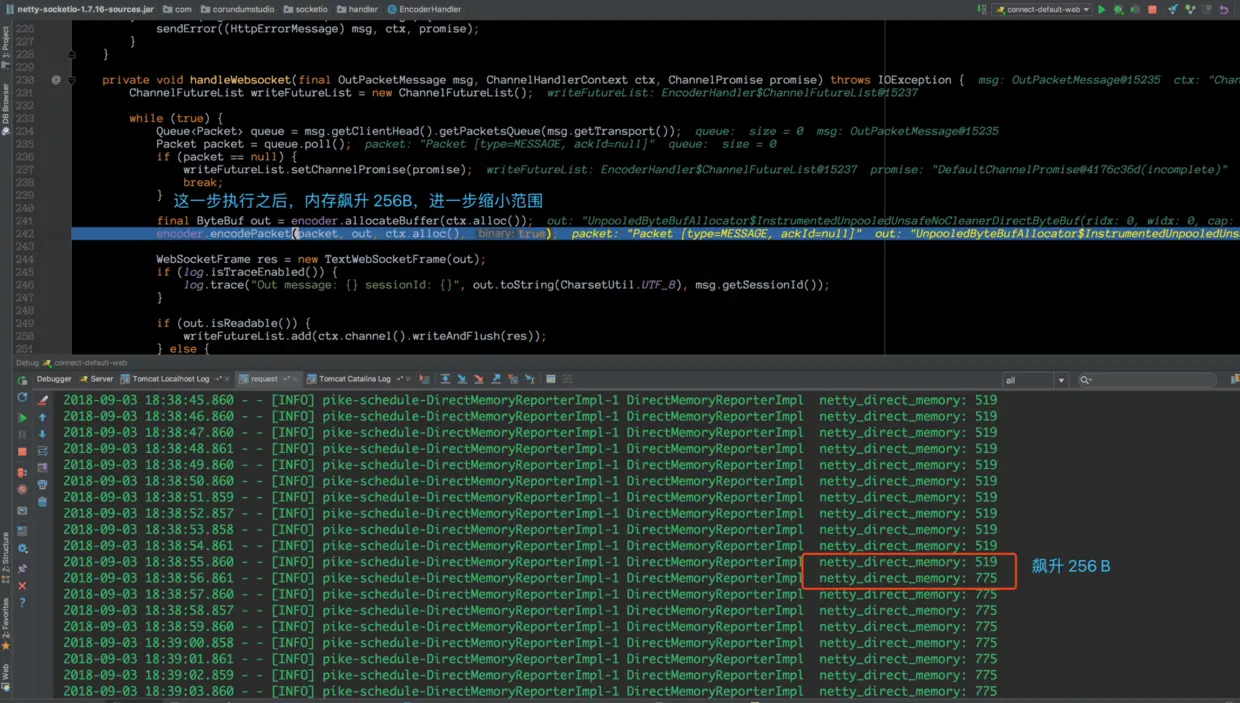Click fold marker at line 228
Viewport: 1240px width, 703px height.
click(x=72, y=55)
